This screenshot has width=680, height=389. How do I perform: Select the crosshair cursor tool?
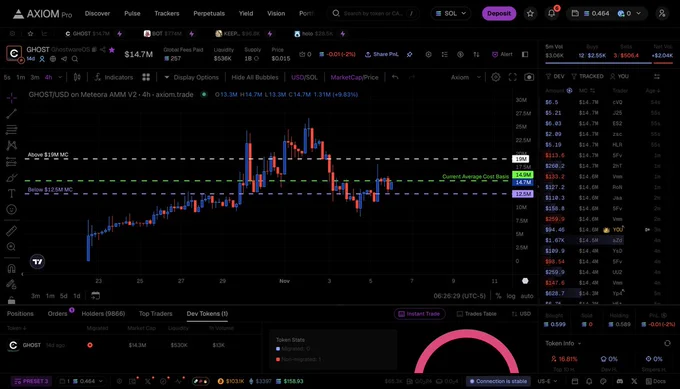pos(11,98)
